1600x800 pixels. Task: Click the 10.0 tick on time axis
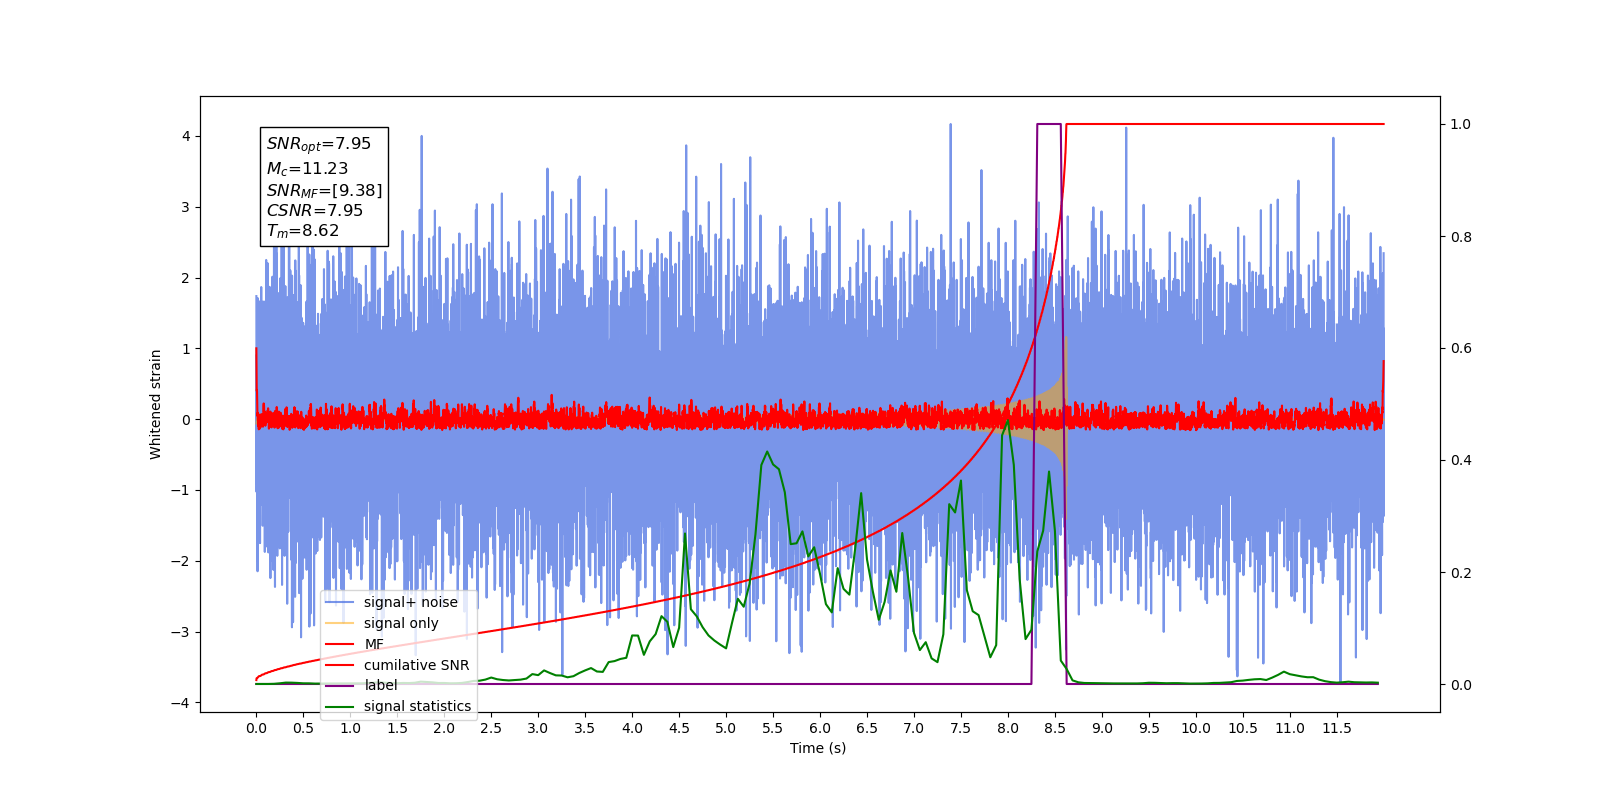click(1196, 728)
